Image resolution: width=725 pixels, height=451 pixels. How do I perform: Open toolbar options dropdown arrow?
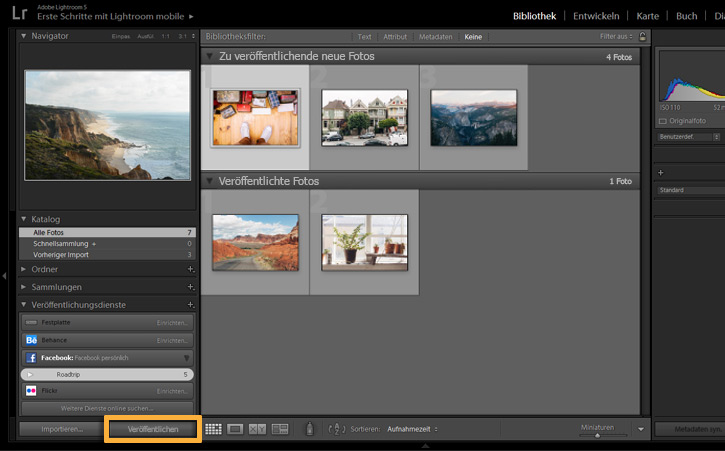pos(641,429)
